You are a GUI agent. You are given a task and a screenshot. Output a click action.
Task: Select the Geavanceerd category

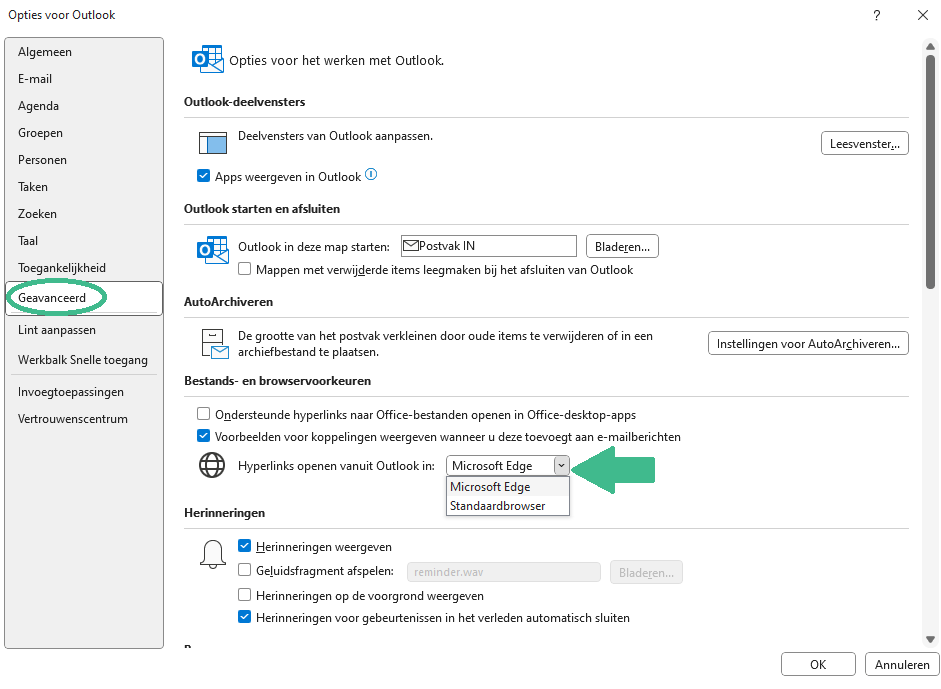pyautogui.click(x=84, y=298)
